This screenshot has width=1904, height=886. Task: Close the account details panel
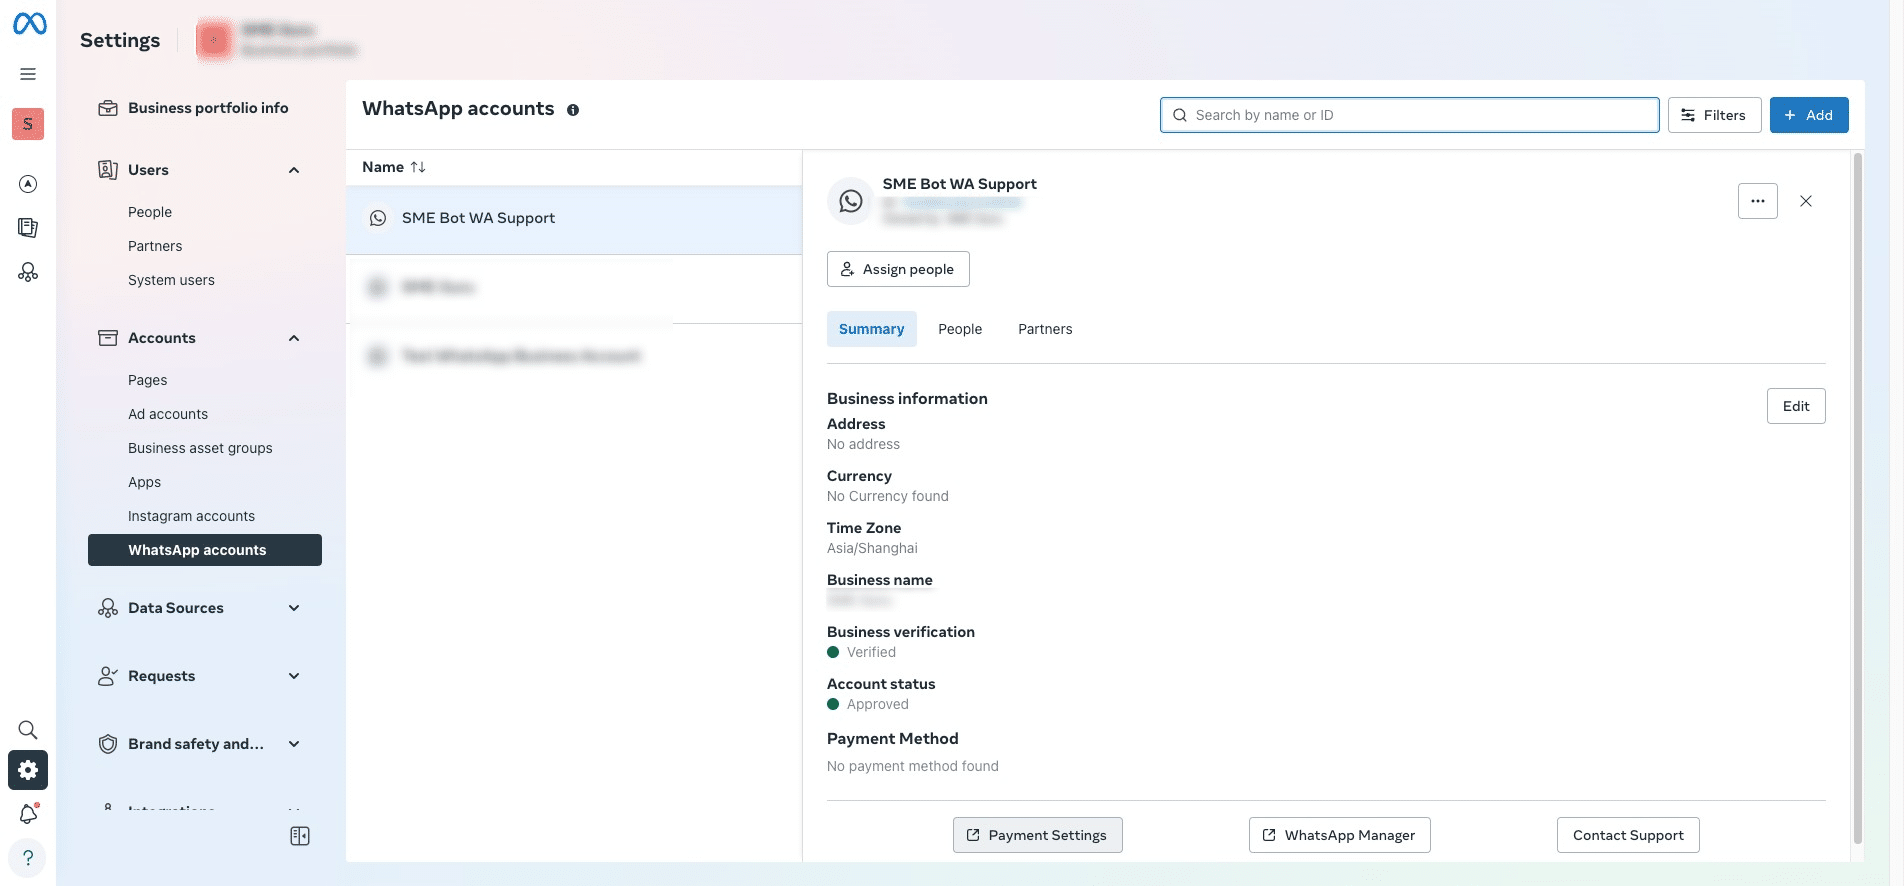[x=1806, y=201]
